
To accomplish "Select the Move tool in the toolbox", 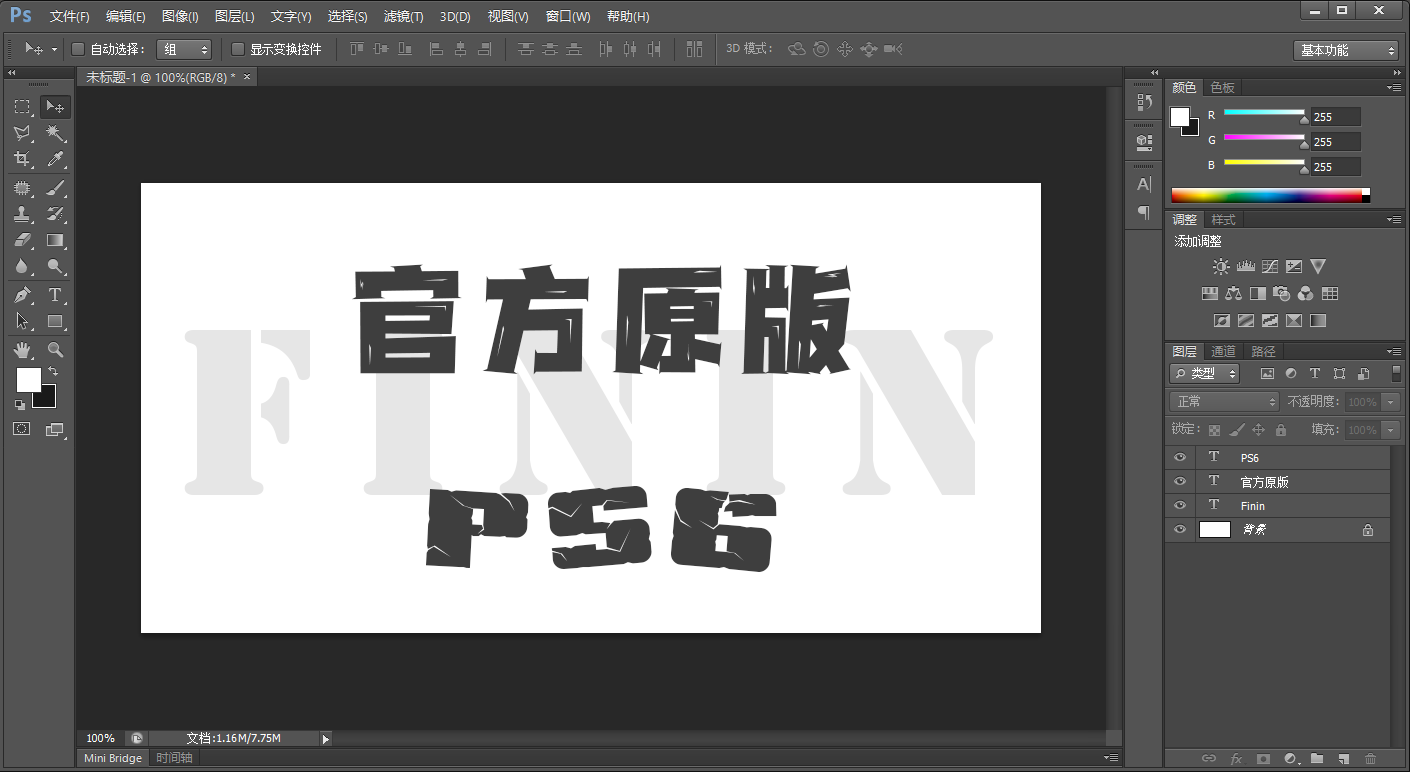I will [x=55, y=107].
